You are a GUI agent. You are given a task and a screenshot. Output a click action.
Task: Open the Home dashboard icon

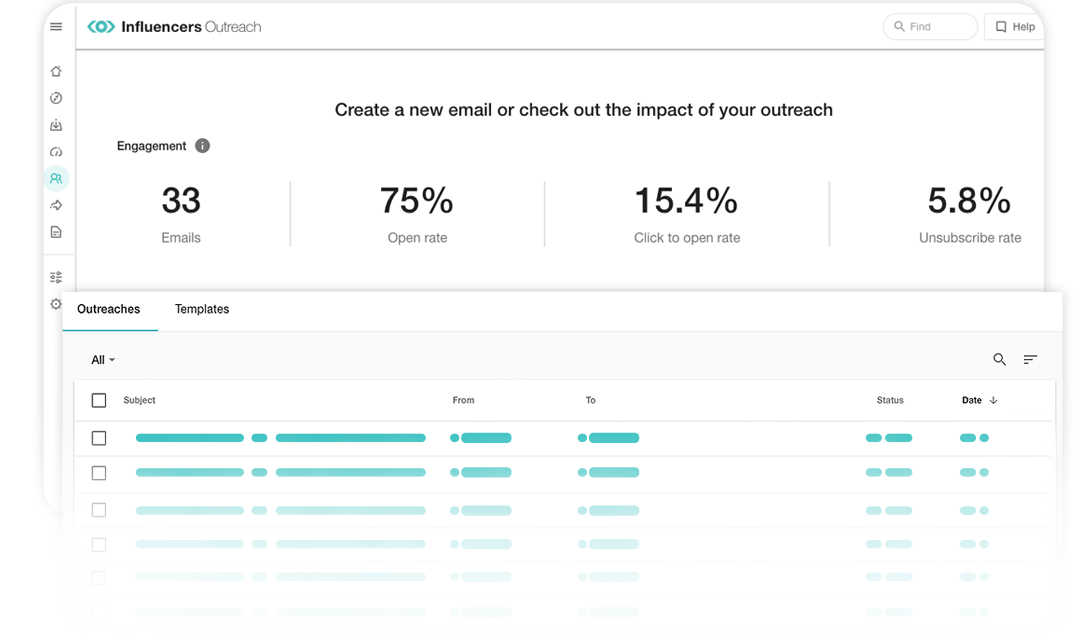pyautogui.click(x=56, y=71)
